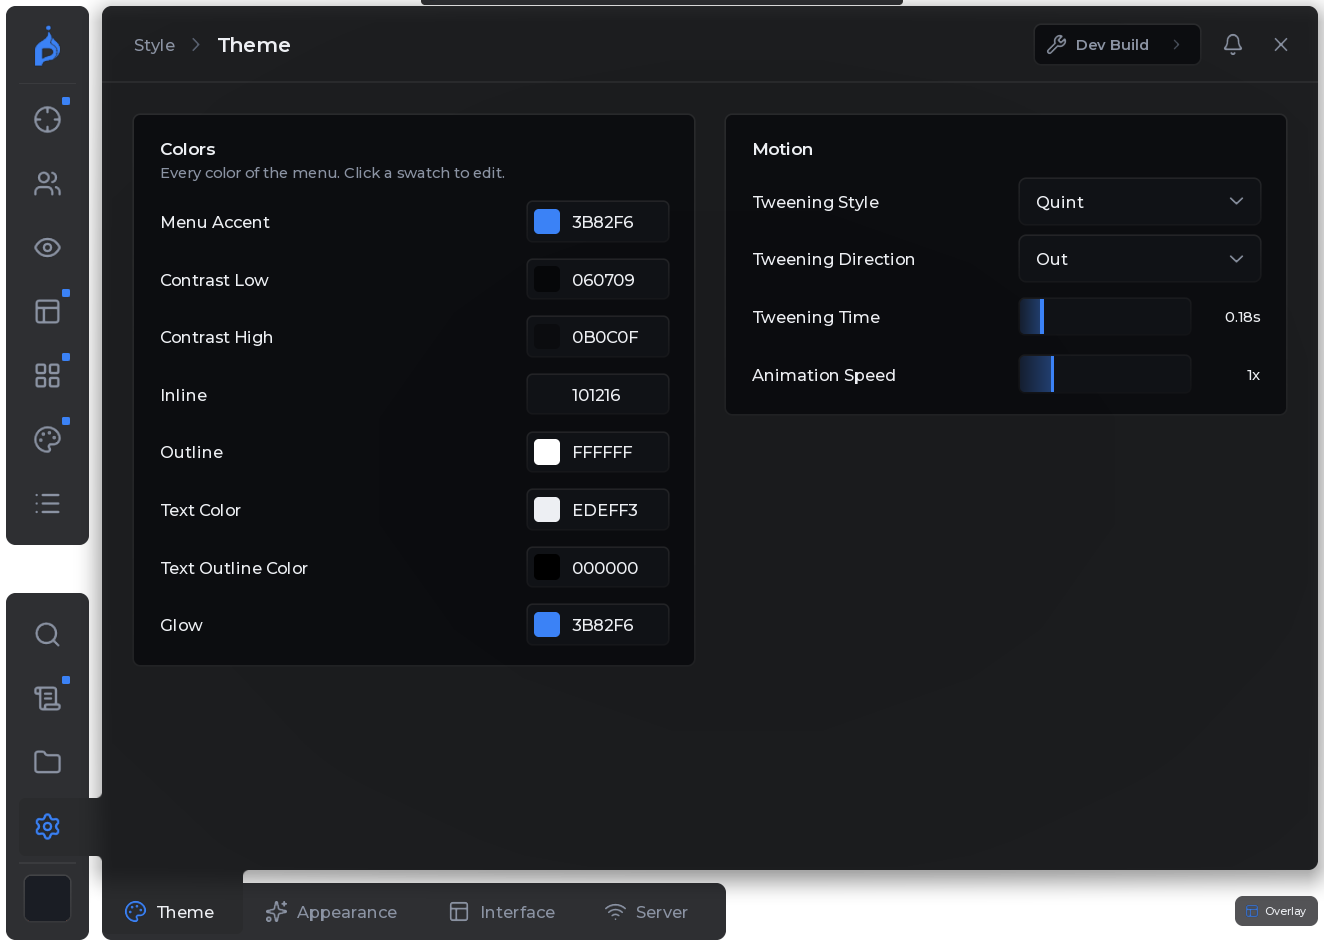
Task: Edit the Text Color swatch
Action: click(x=547, y=510)
